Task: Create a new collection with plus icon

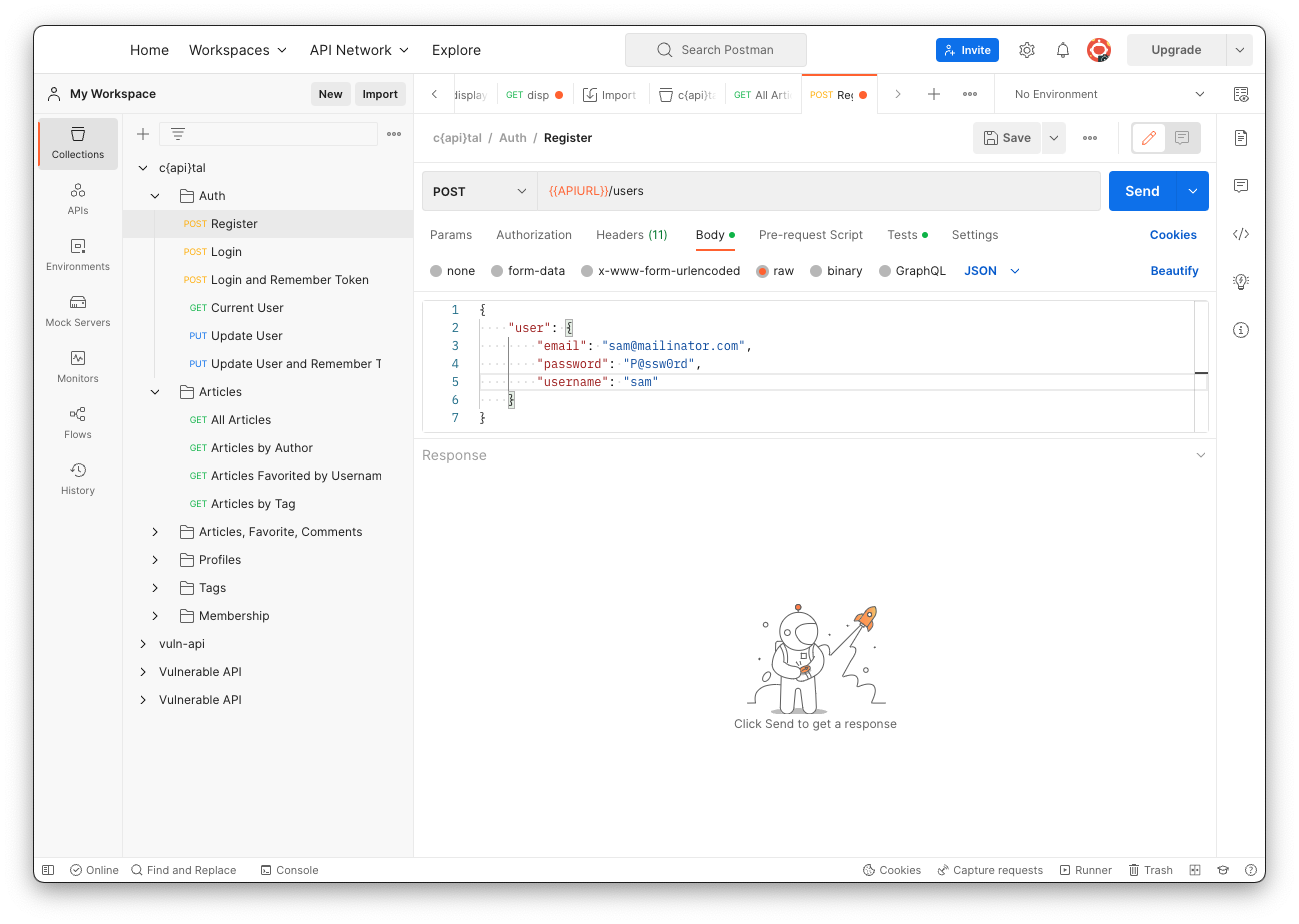Action: coord(143,134)
